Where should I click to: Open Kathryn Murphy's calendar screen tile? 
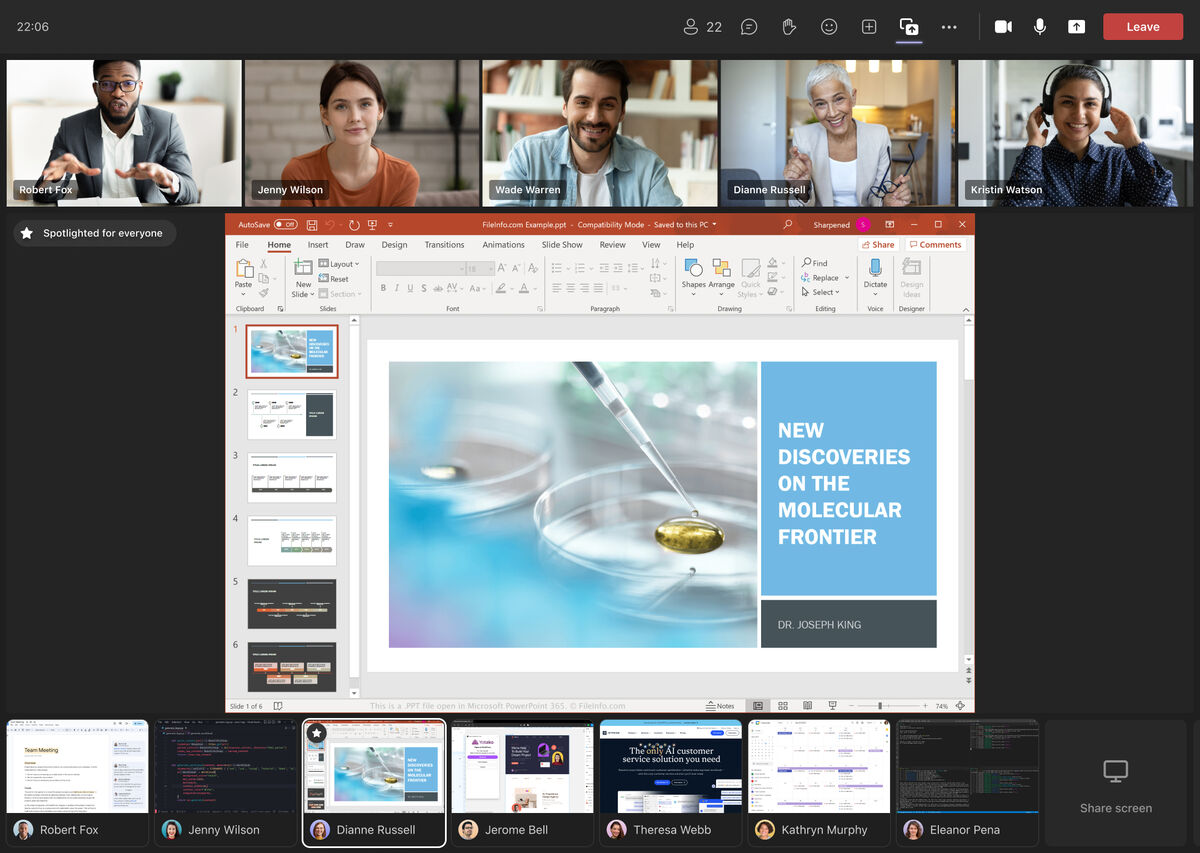(819, 783)
